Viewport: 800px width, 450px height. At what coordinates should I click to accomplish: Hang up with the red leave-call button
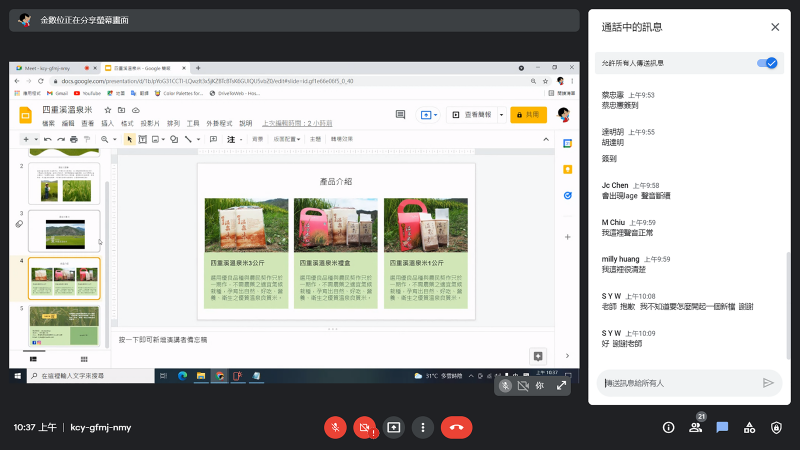click(457, 428)
